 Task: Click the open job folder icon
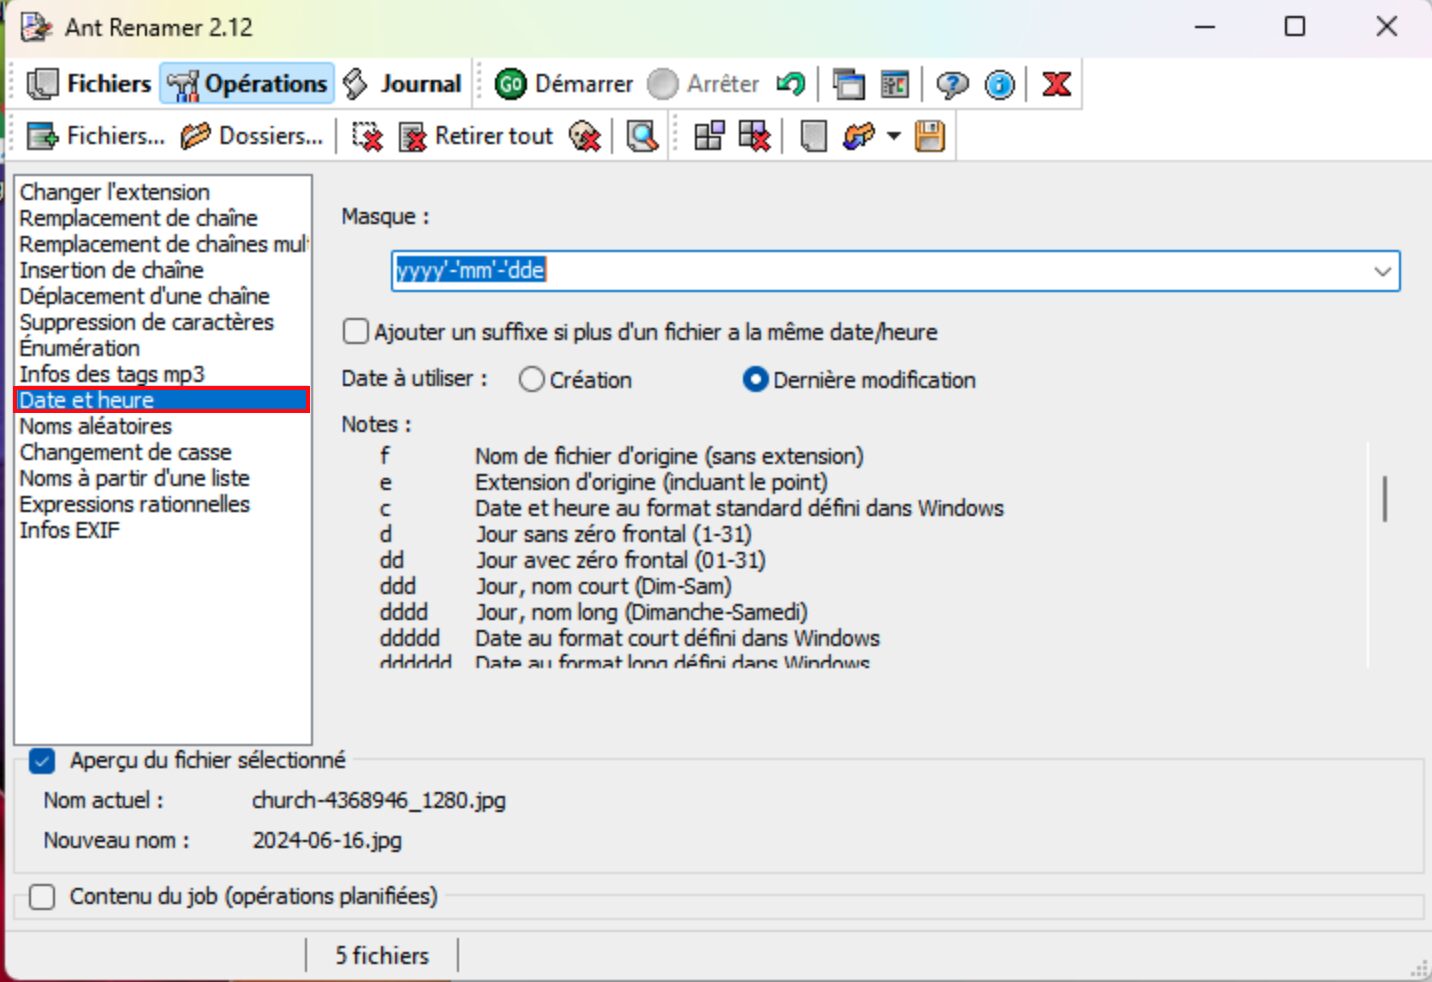coord(859,136)
